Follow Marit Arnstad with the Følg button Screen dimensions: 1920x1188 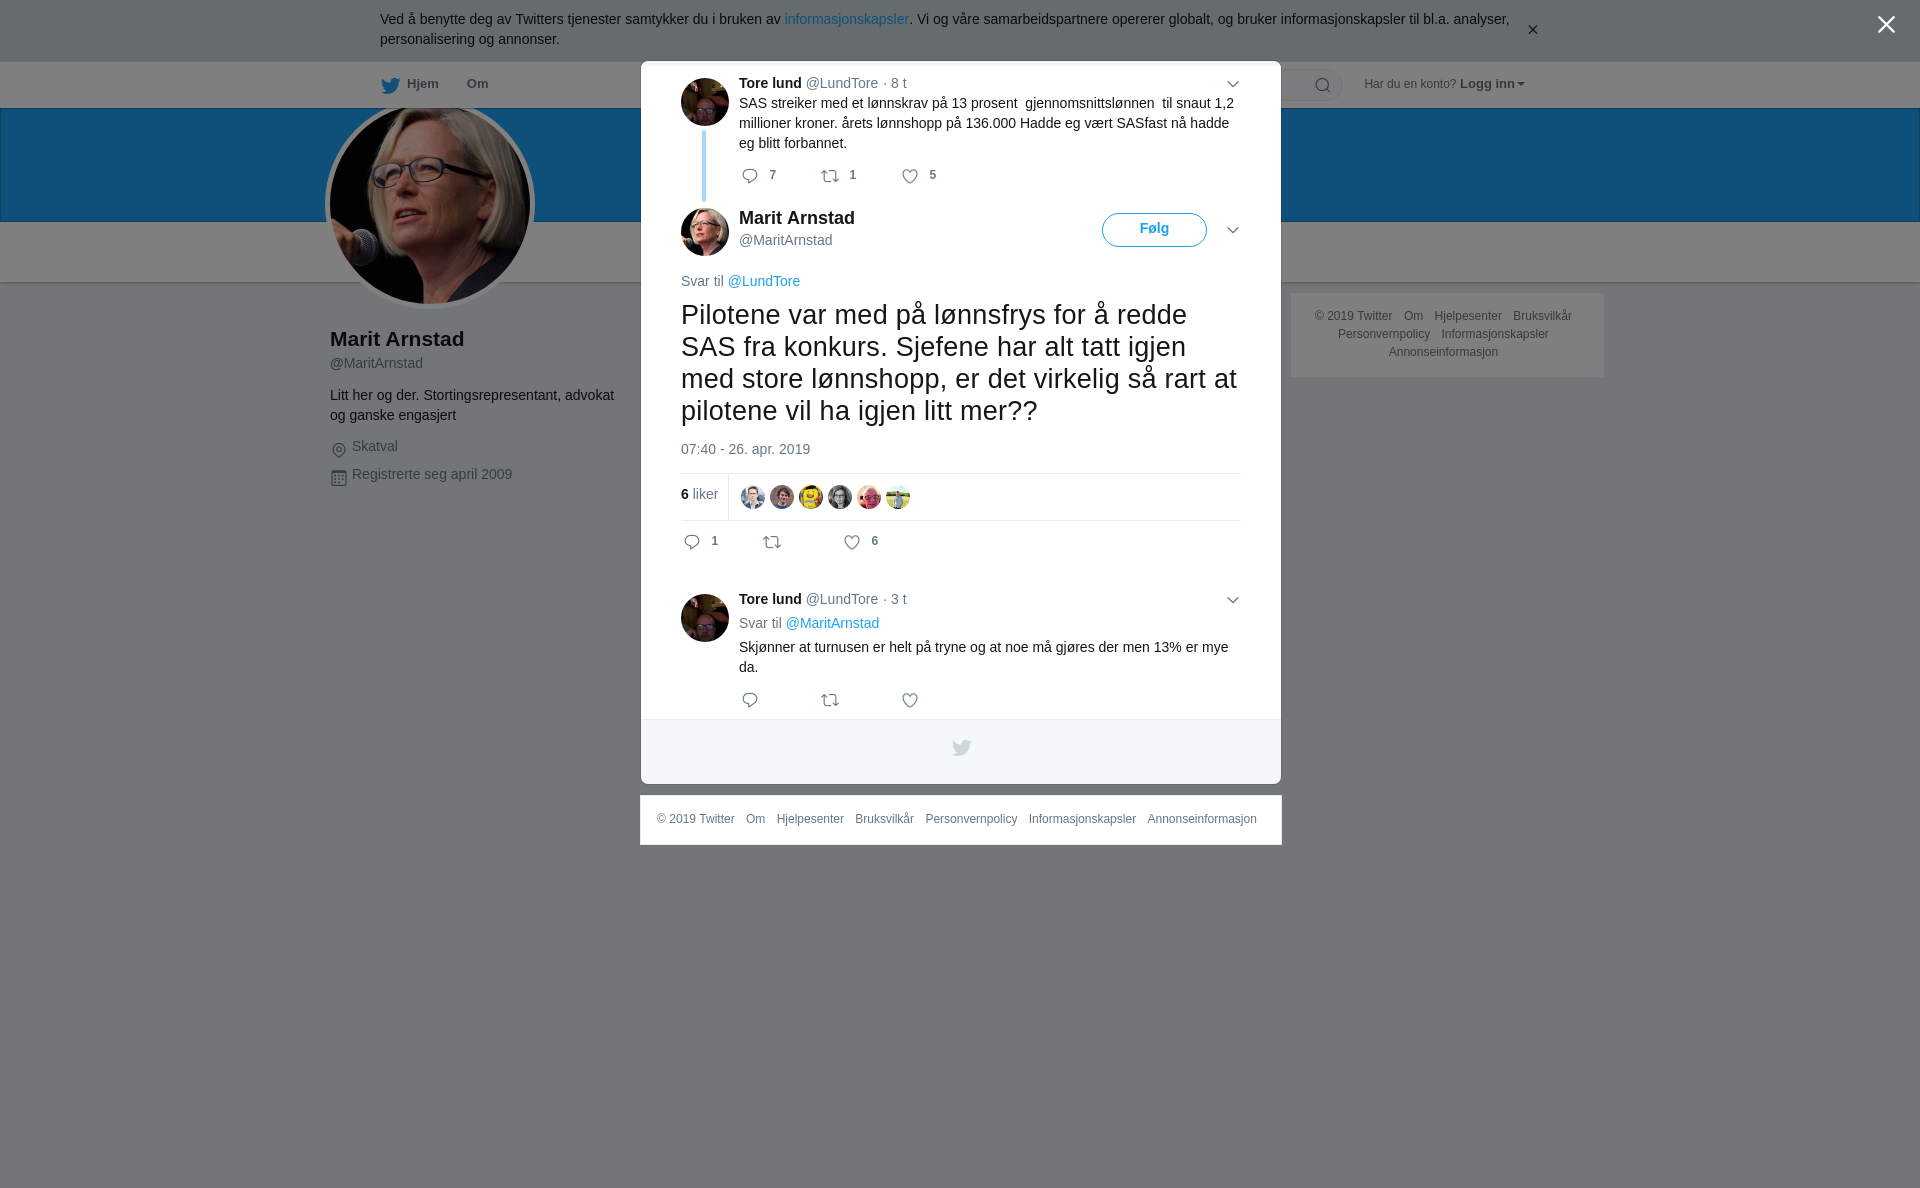(x=1154, y=230)
